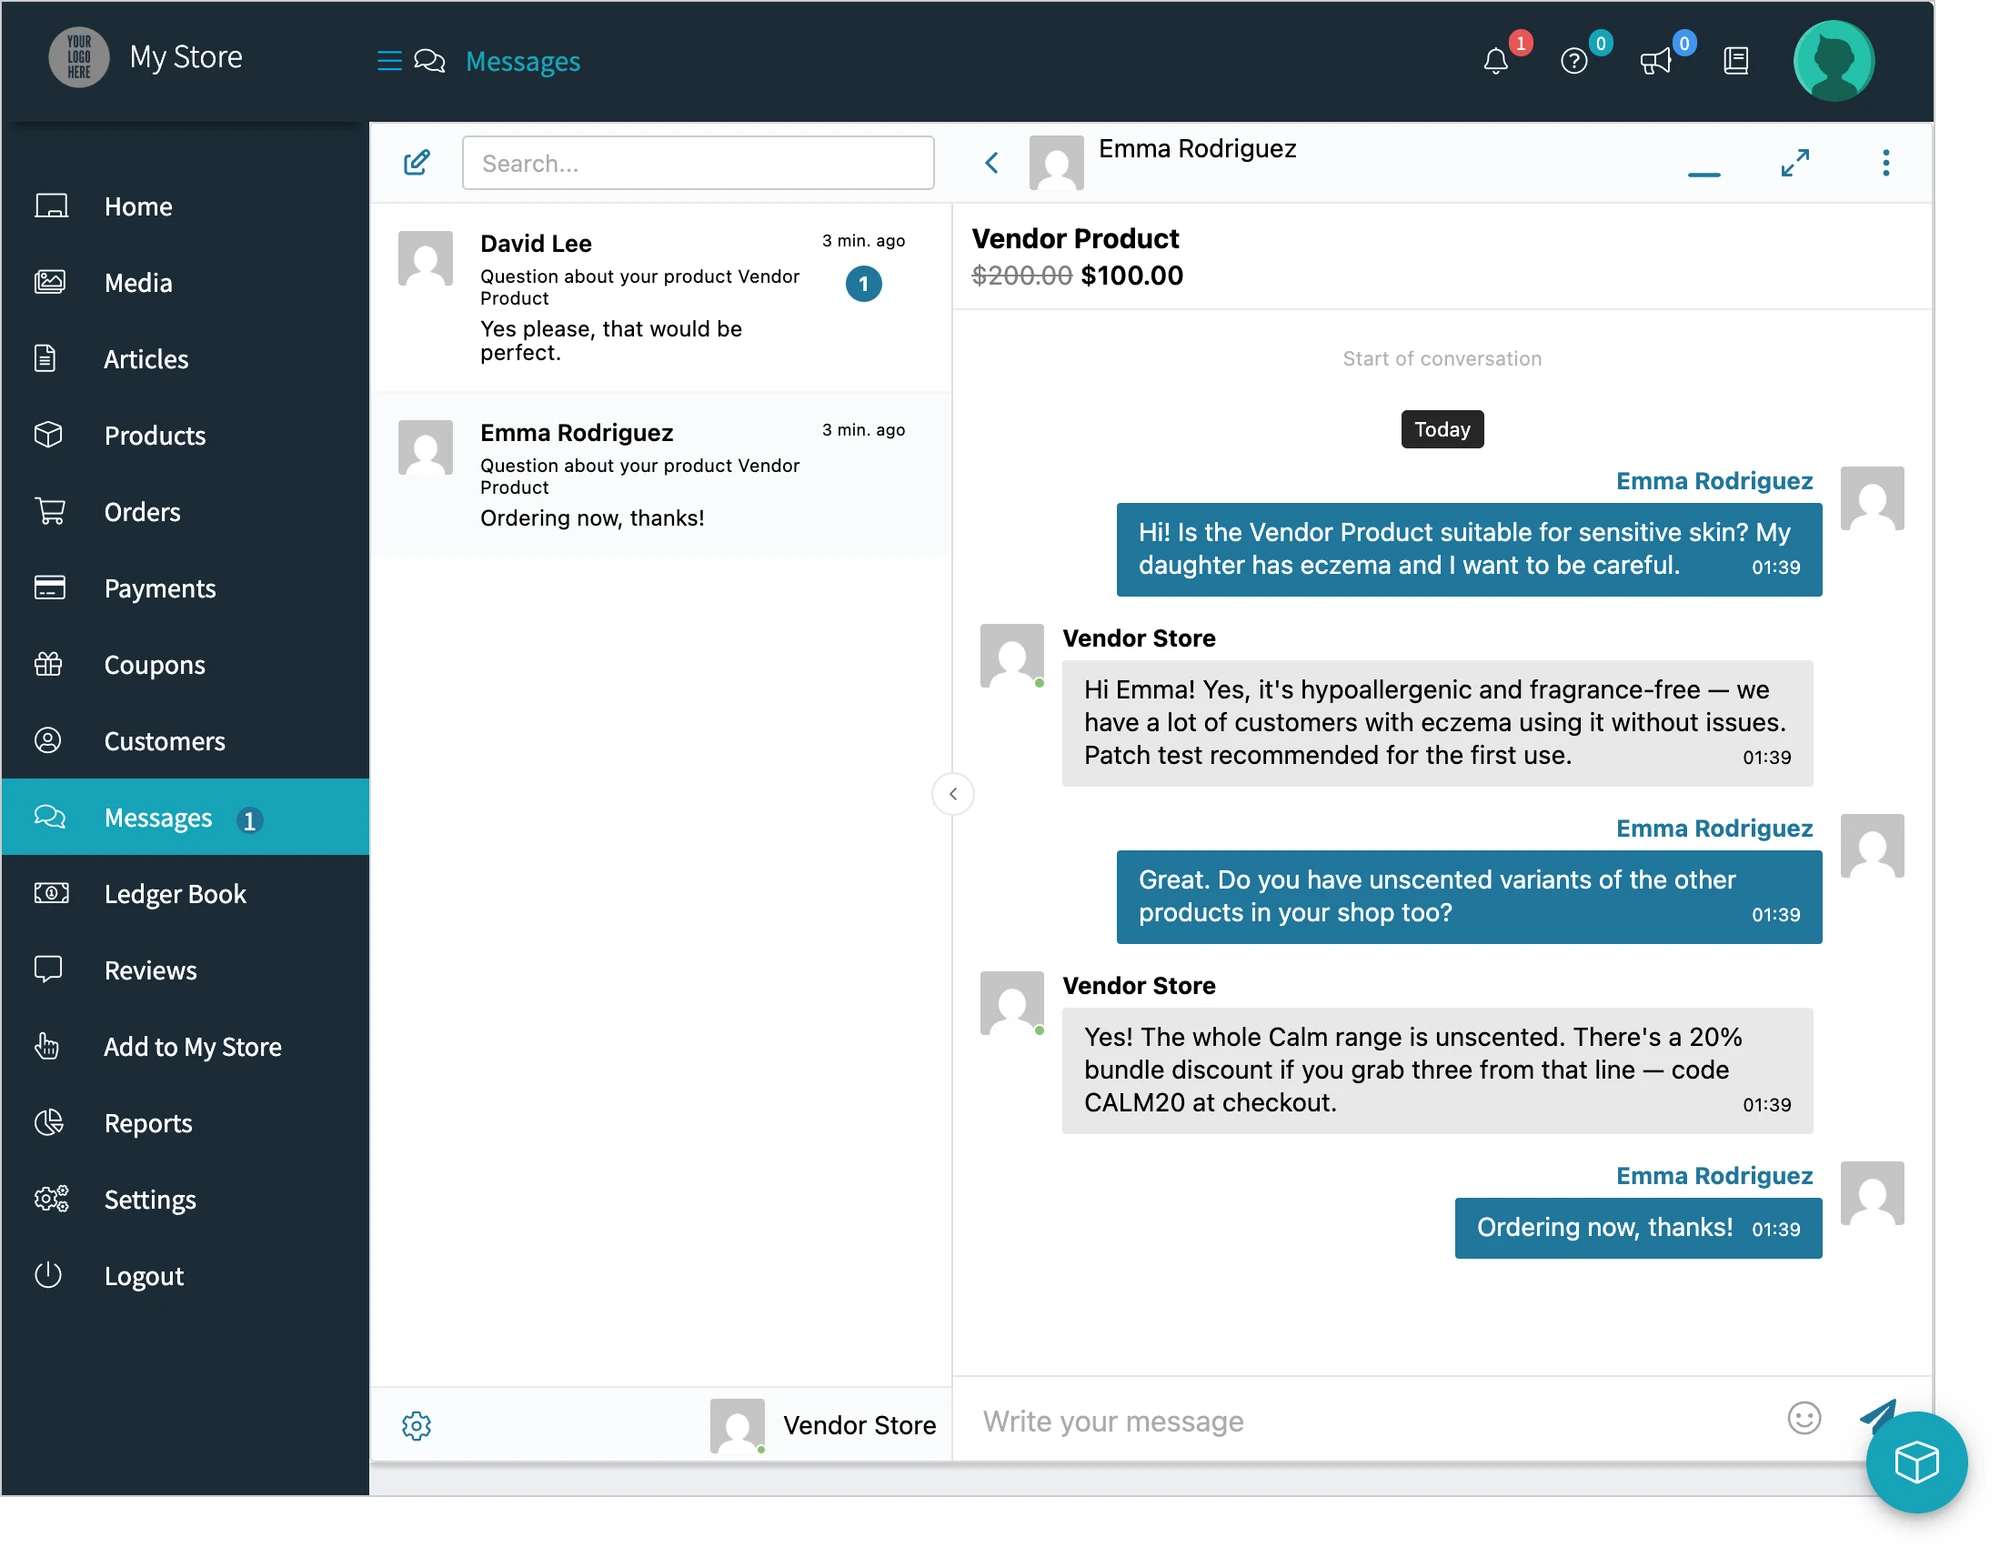This screenshot has height=1547, width=2000.
Task: Click the floating box widget button
Action: [x=1916, y=1462]
